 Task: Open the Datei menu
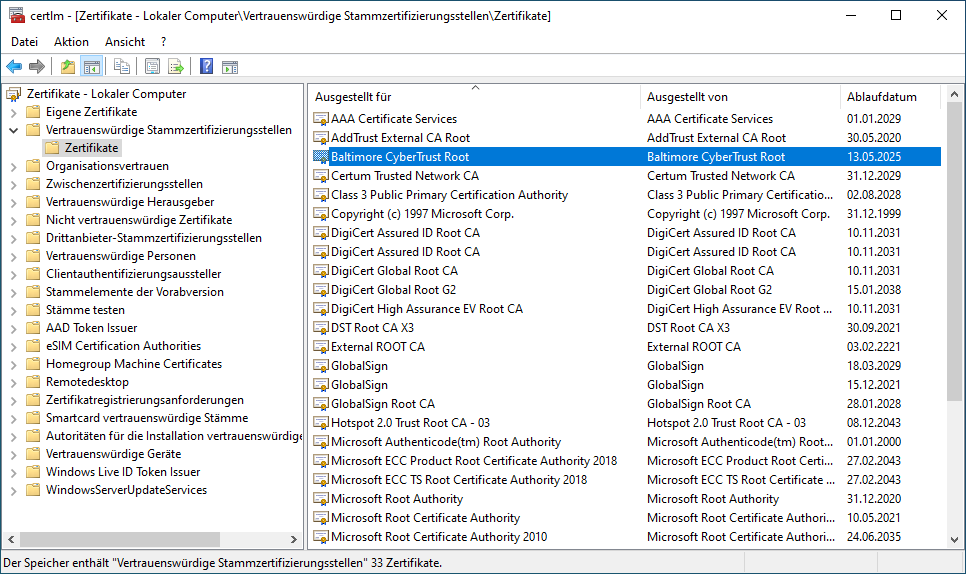coord(25,42)
